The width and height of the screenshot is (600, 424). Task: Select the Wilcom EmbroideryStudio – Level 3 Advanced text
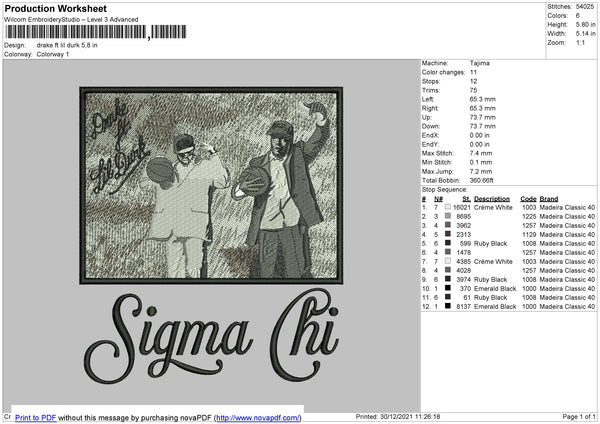point(71,20)
